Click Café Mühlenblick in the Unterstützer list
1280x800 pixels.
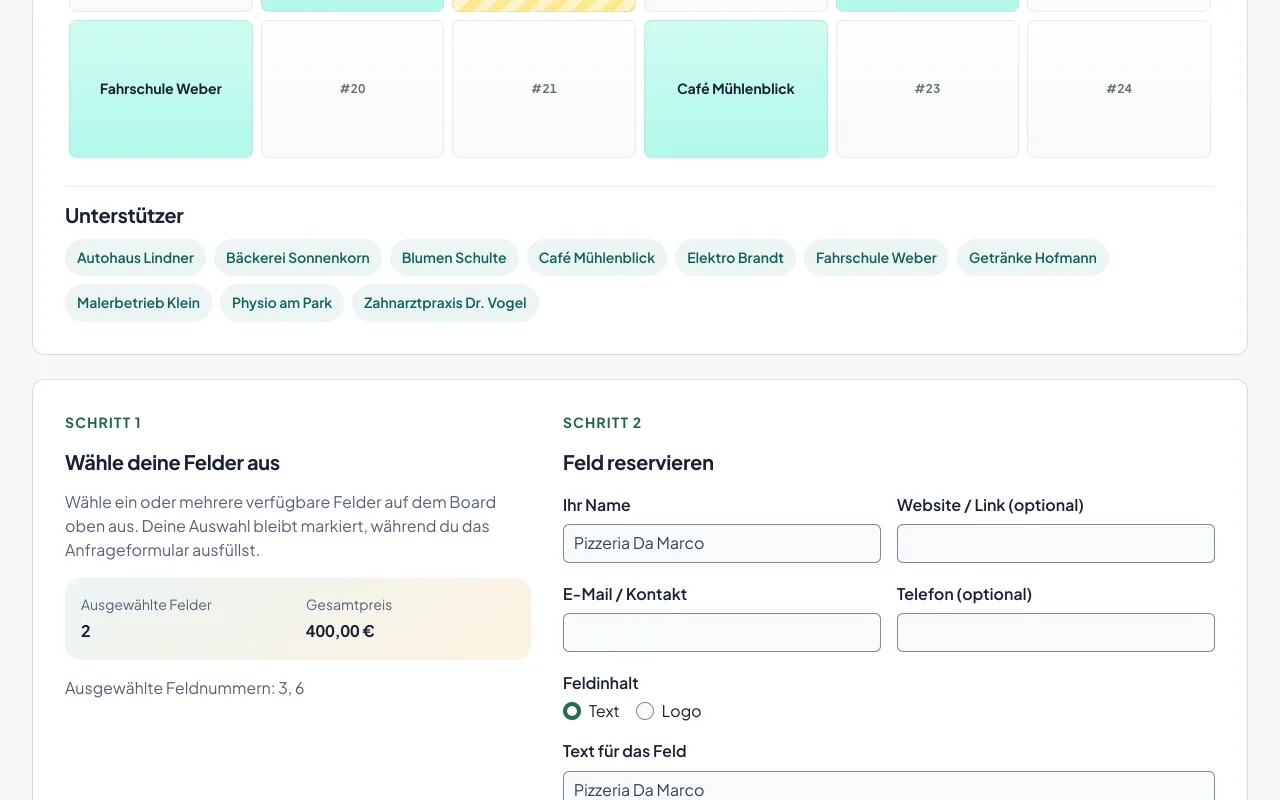pyautogui.click(x=597, y=258)
